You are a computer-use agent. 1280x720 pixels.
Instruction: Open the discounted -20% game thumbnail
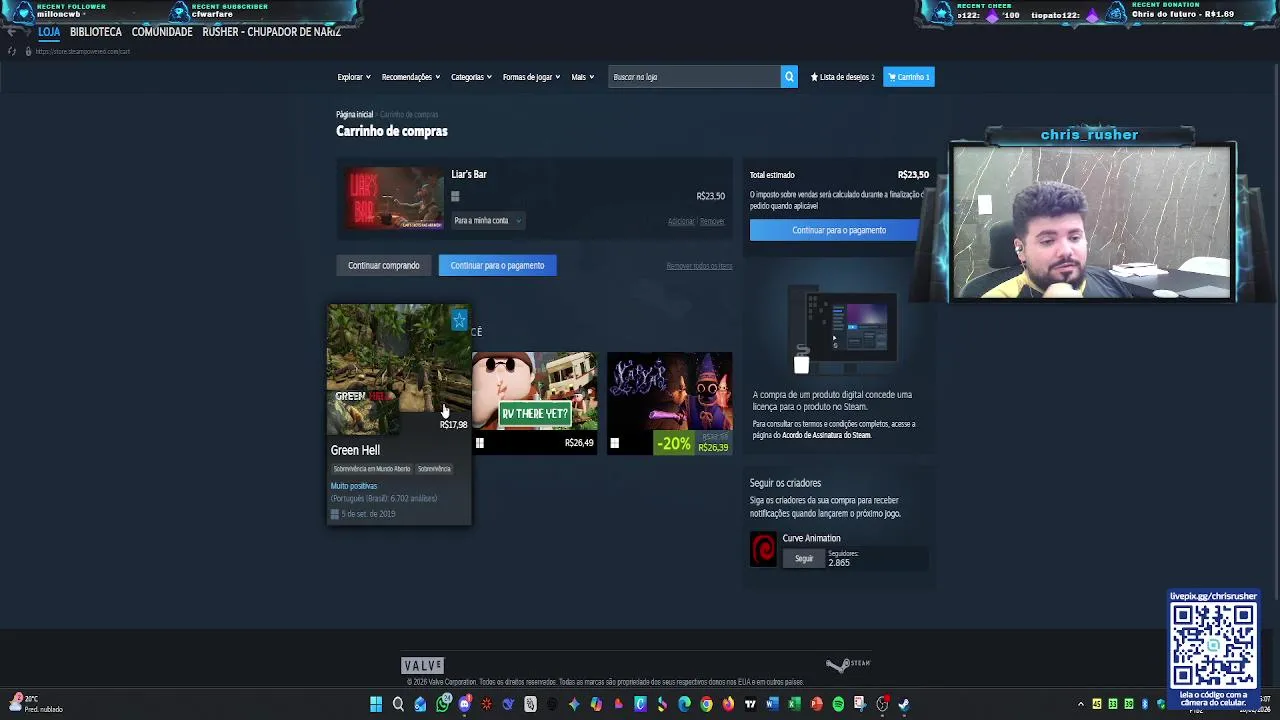(x=670, y=392)
